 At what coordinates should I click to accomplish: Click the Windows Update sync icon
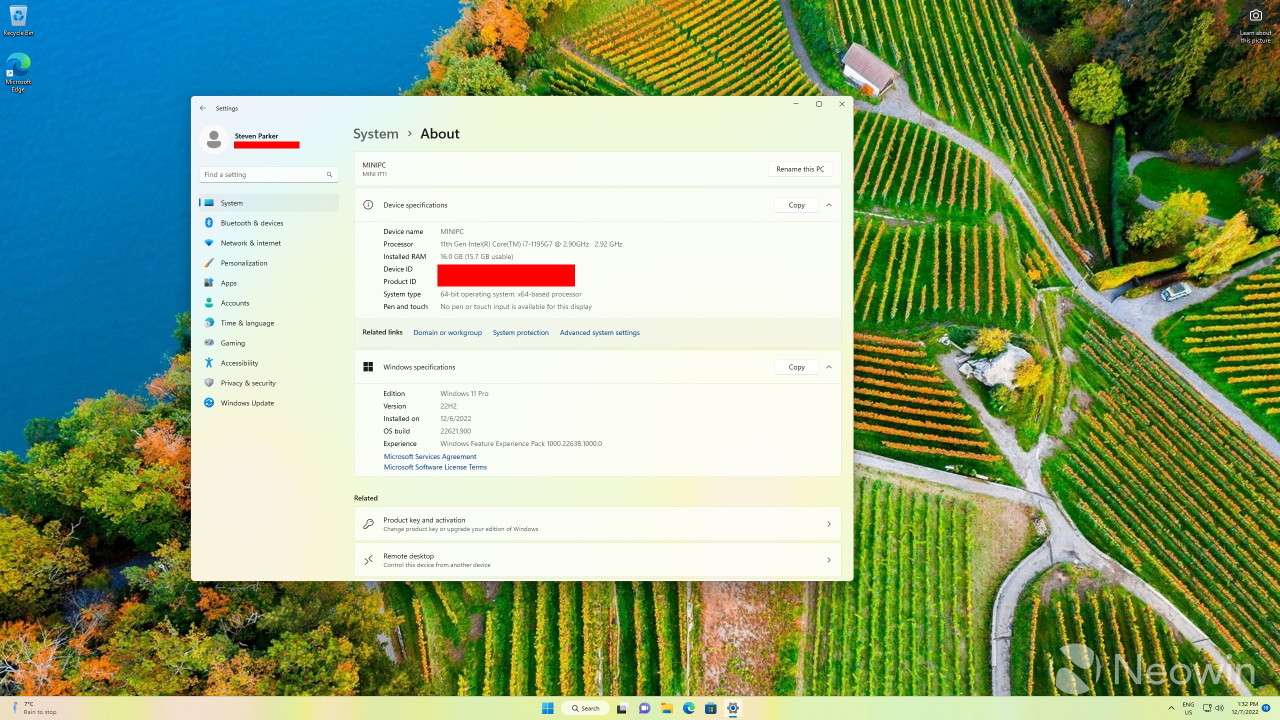209,403
